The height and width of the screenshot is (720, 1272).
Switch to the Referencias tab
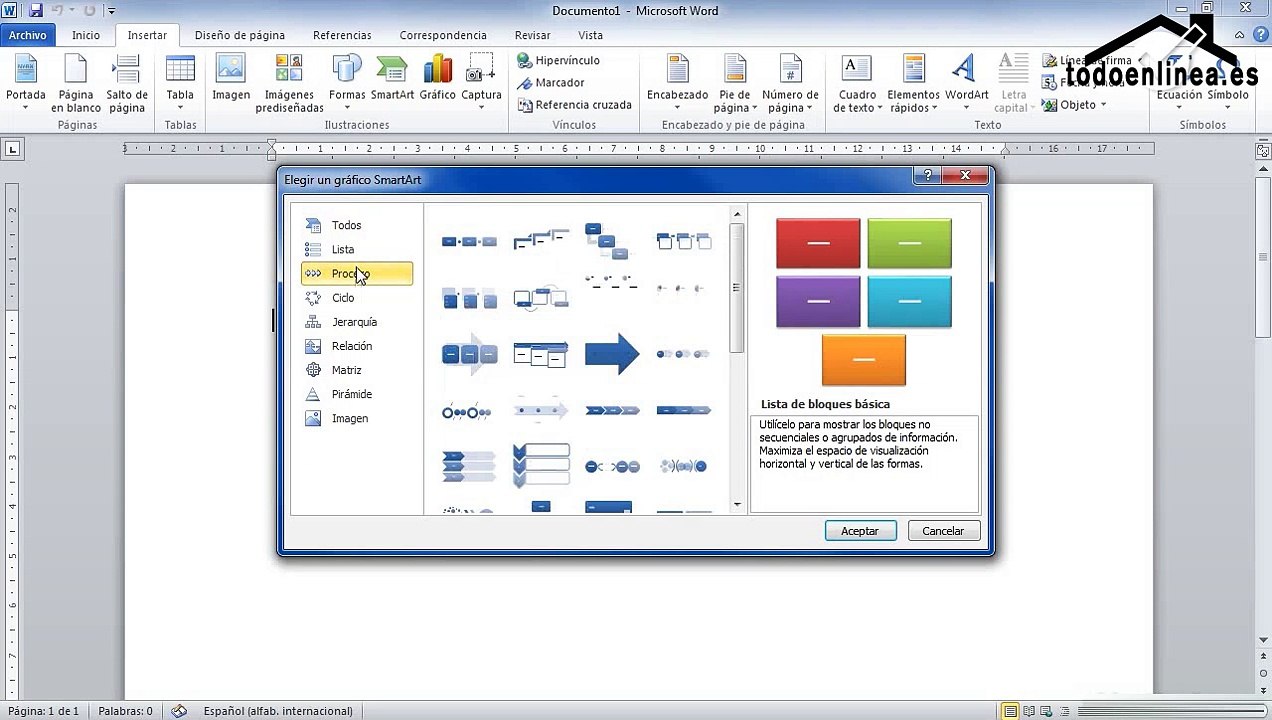(x=342, y=35)
